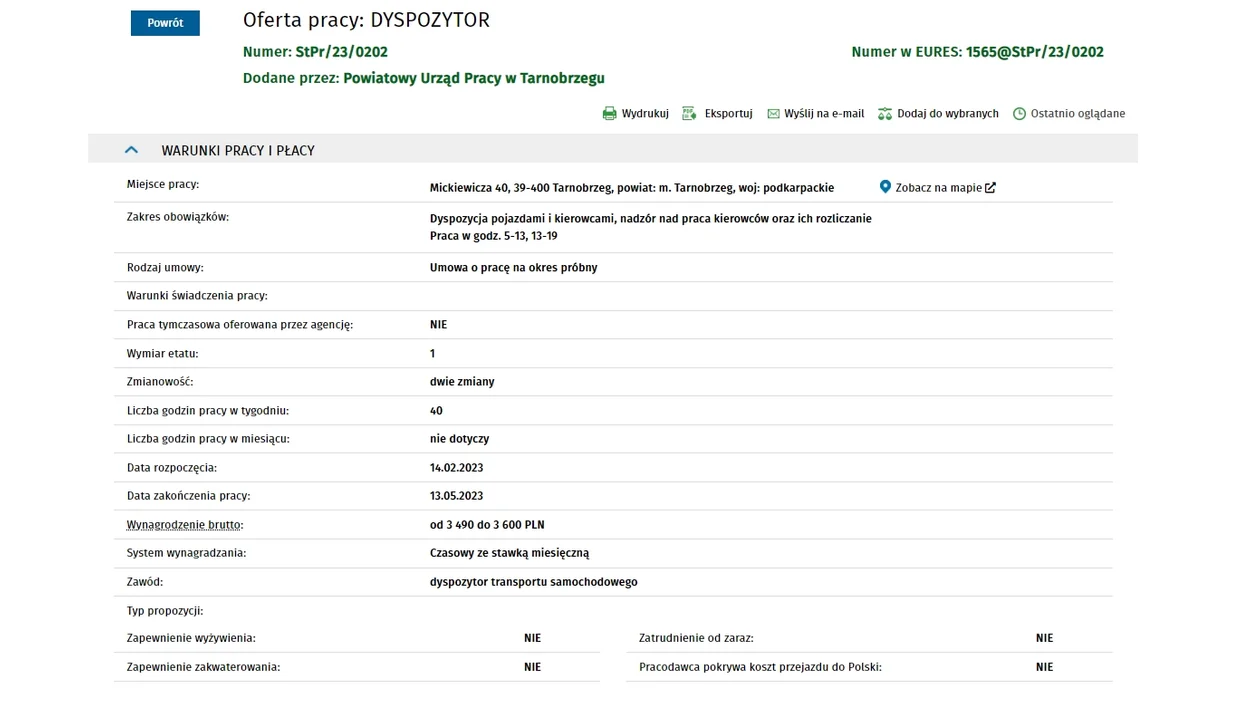Viewport: 1260px width, 717px height.
Task: Click the icon beside Dodaj do wybranych
Action: point(885,114)
